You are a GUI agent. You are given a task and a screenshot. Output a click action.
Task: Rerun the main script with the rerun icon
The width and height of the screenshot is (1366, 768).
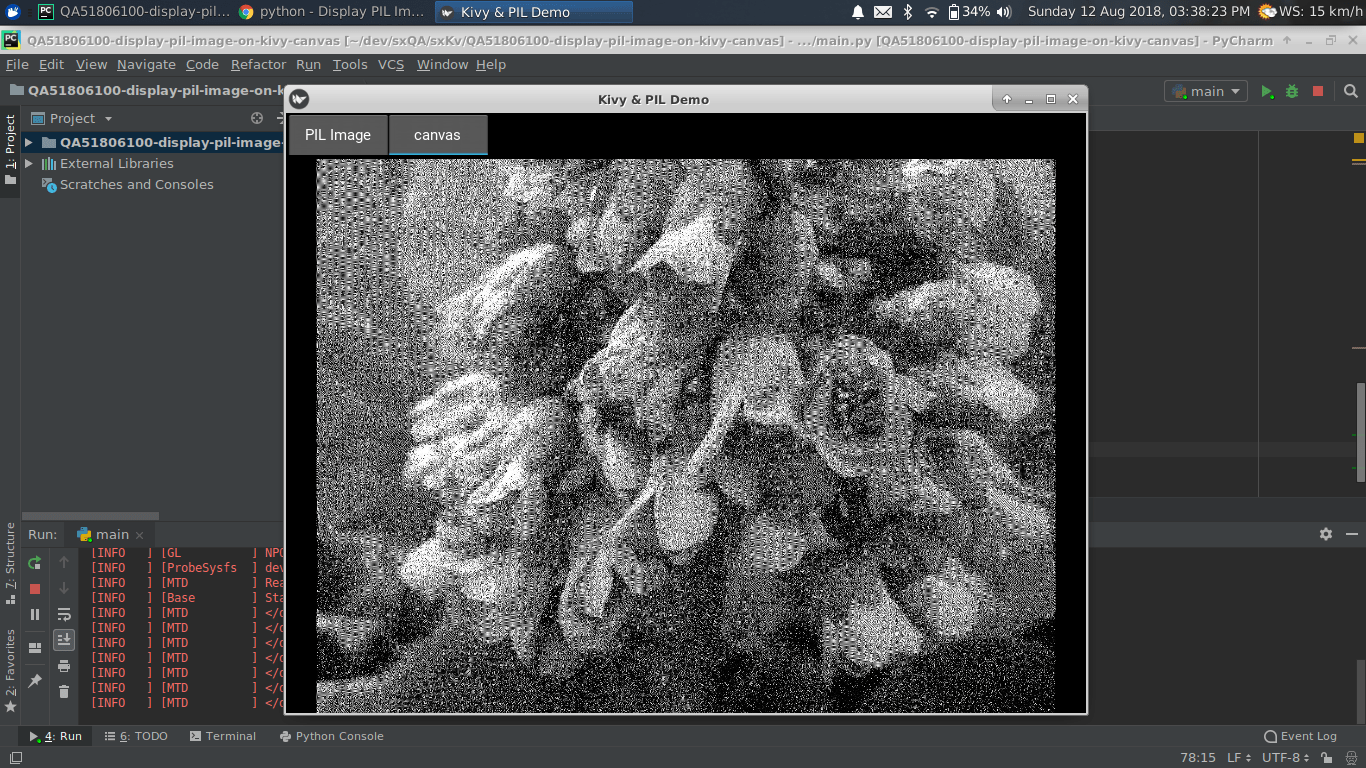(x=33, y=563)
